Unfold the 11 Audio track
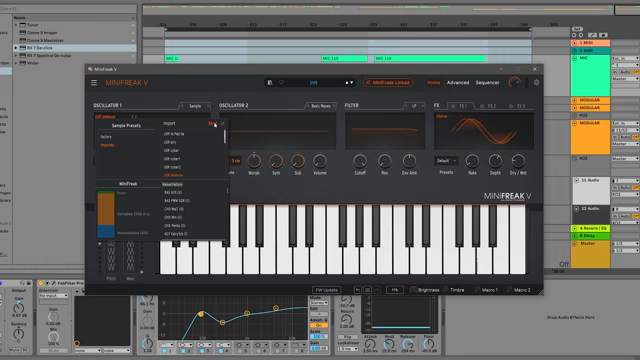This screenshot has width=640, height=360. pyautogui.click(x=576, y=180)
